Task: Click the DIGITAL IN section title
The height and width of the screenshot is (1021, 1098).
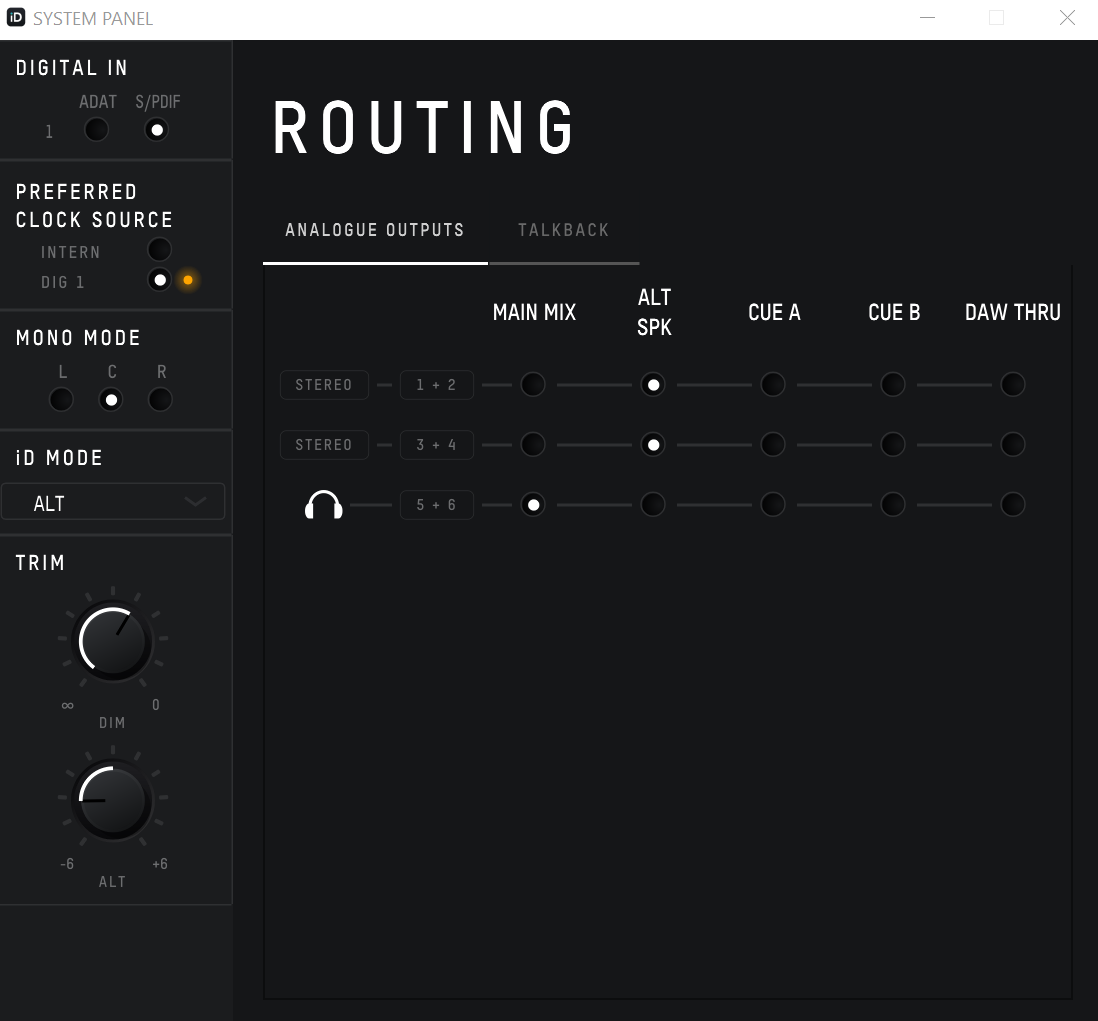Action: click(71, 68)
